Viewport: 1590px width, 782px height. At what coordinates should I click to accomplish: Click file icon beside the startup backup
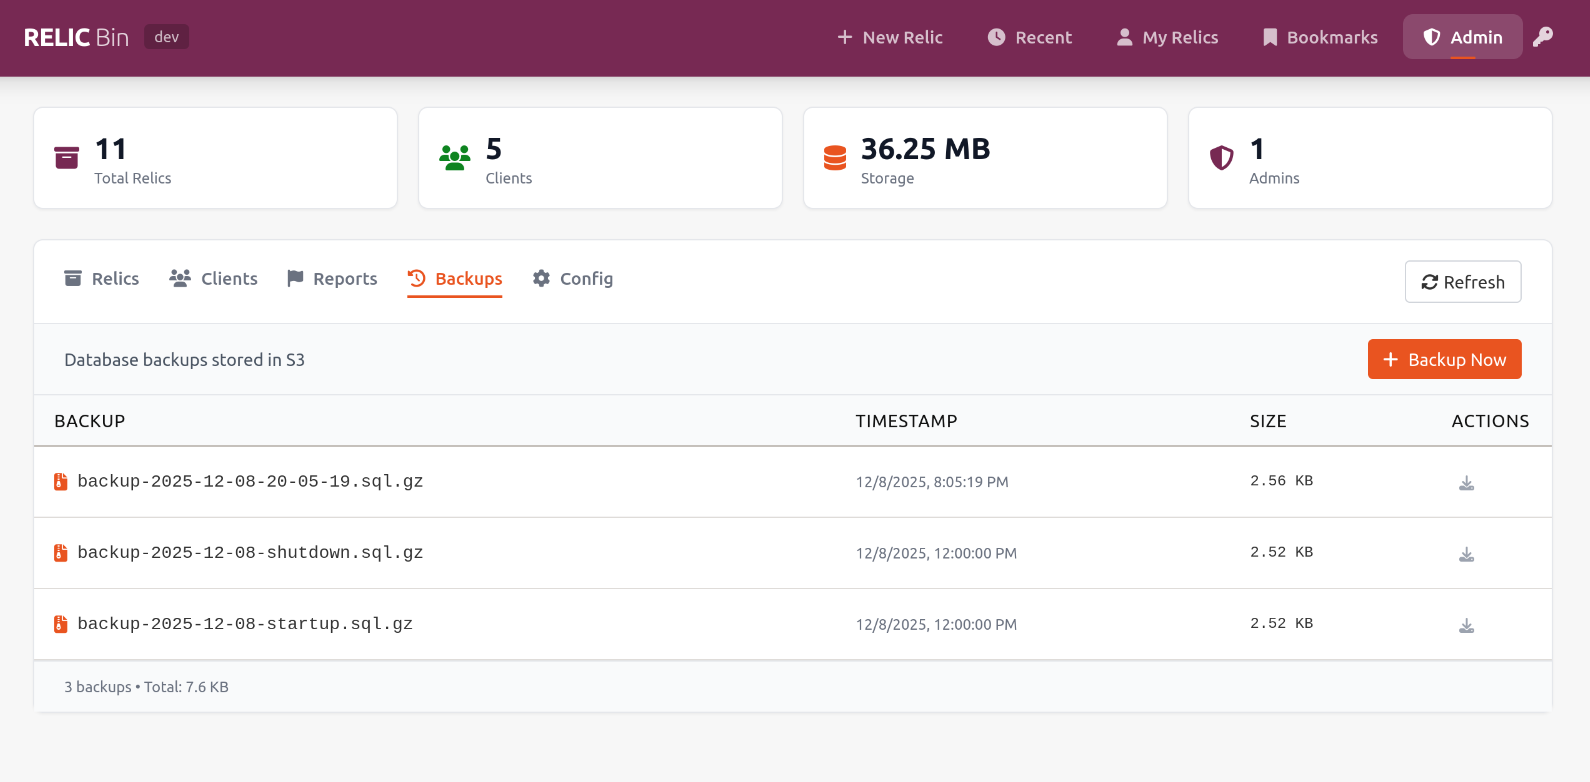[x=61, y=624]
